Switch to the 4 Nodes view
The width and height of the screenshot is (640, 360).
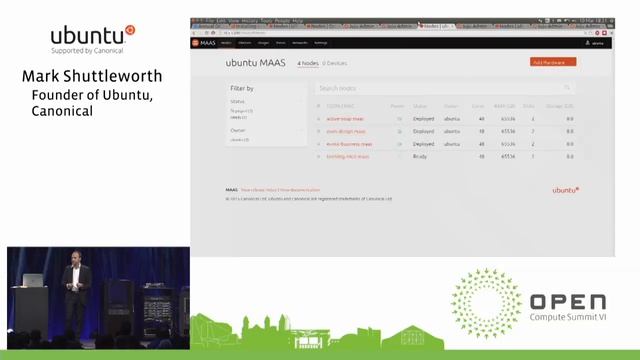tap(308, 63)
